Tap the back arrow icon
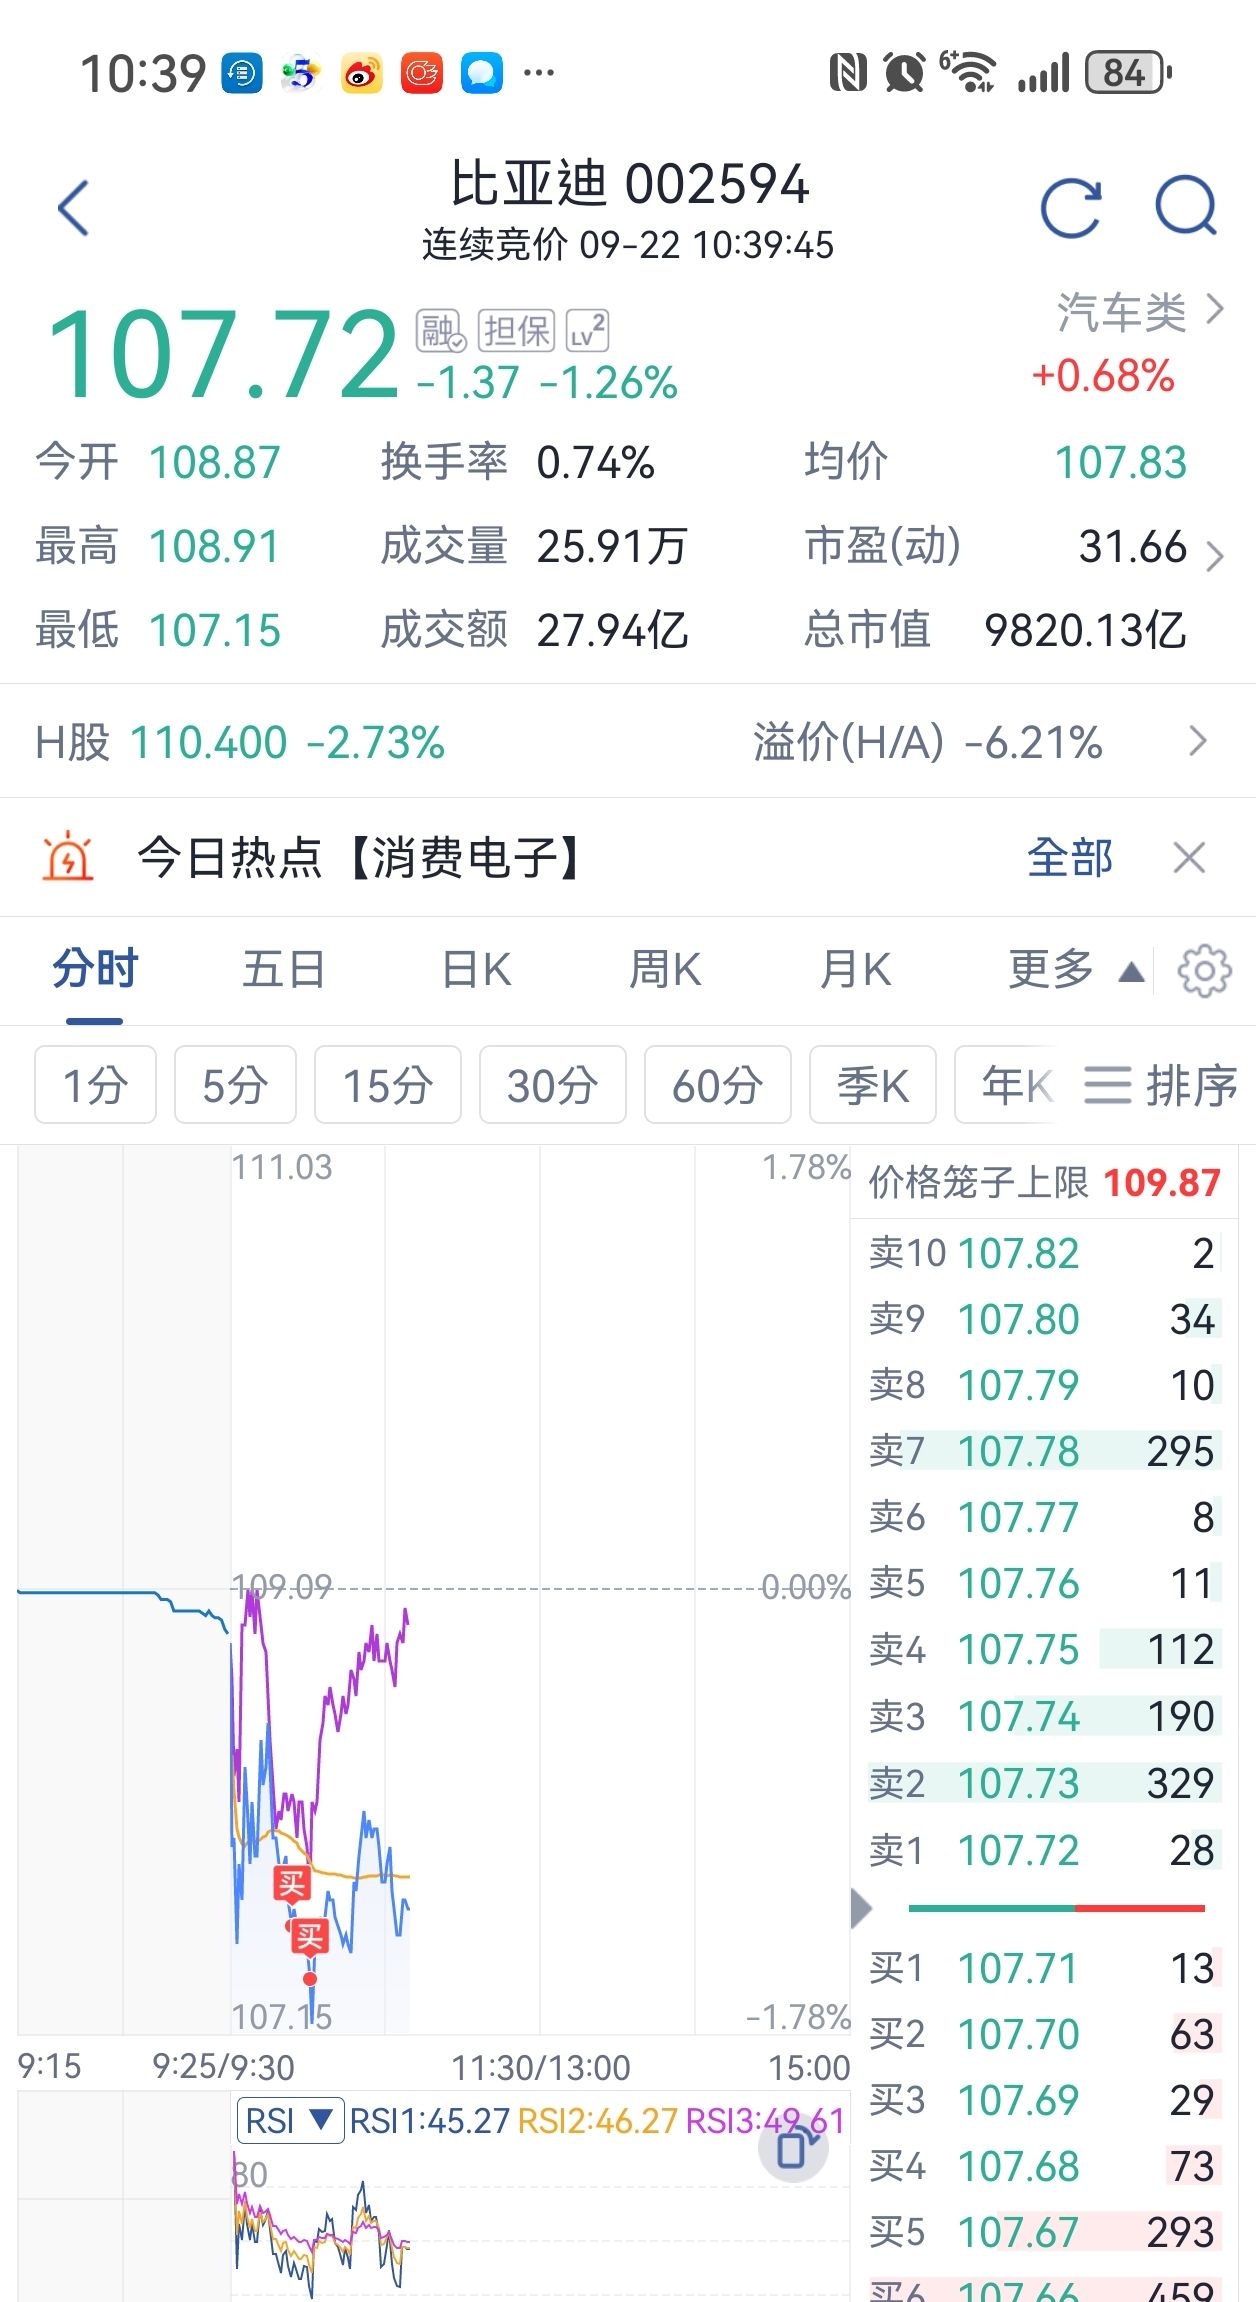This screenshot has height=2302, width=1256. (74, 208)
